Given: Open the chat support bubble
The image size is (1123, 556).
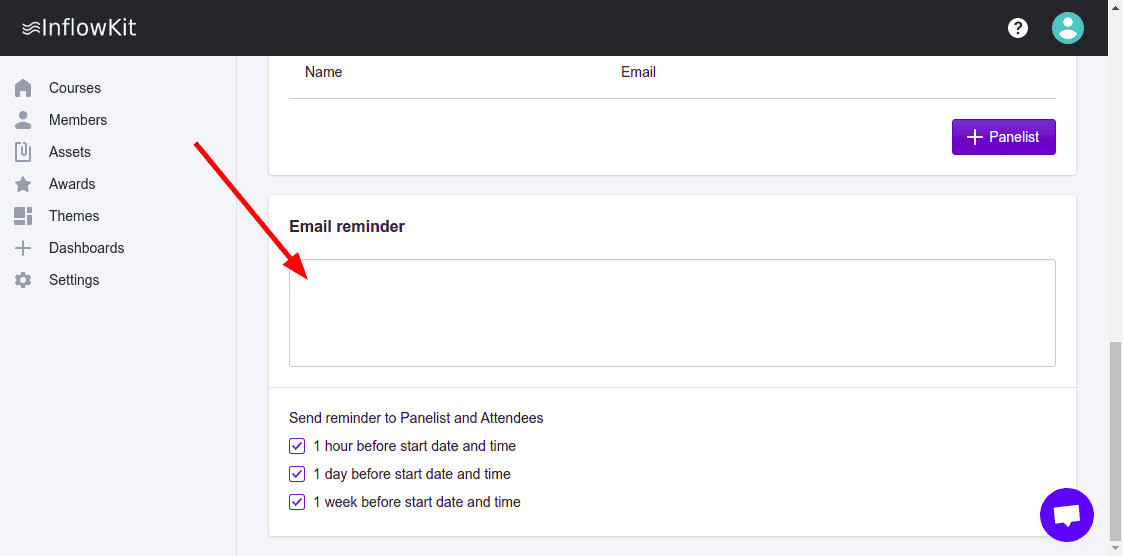Looking at the screenshot, I should [x=1067, y=515].
